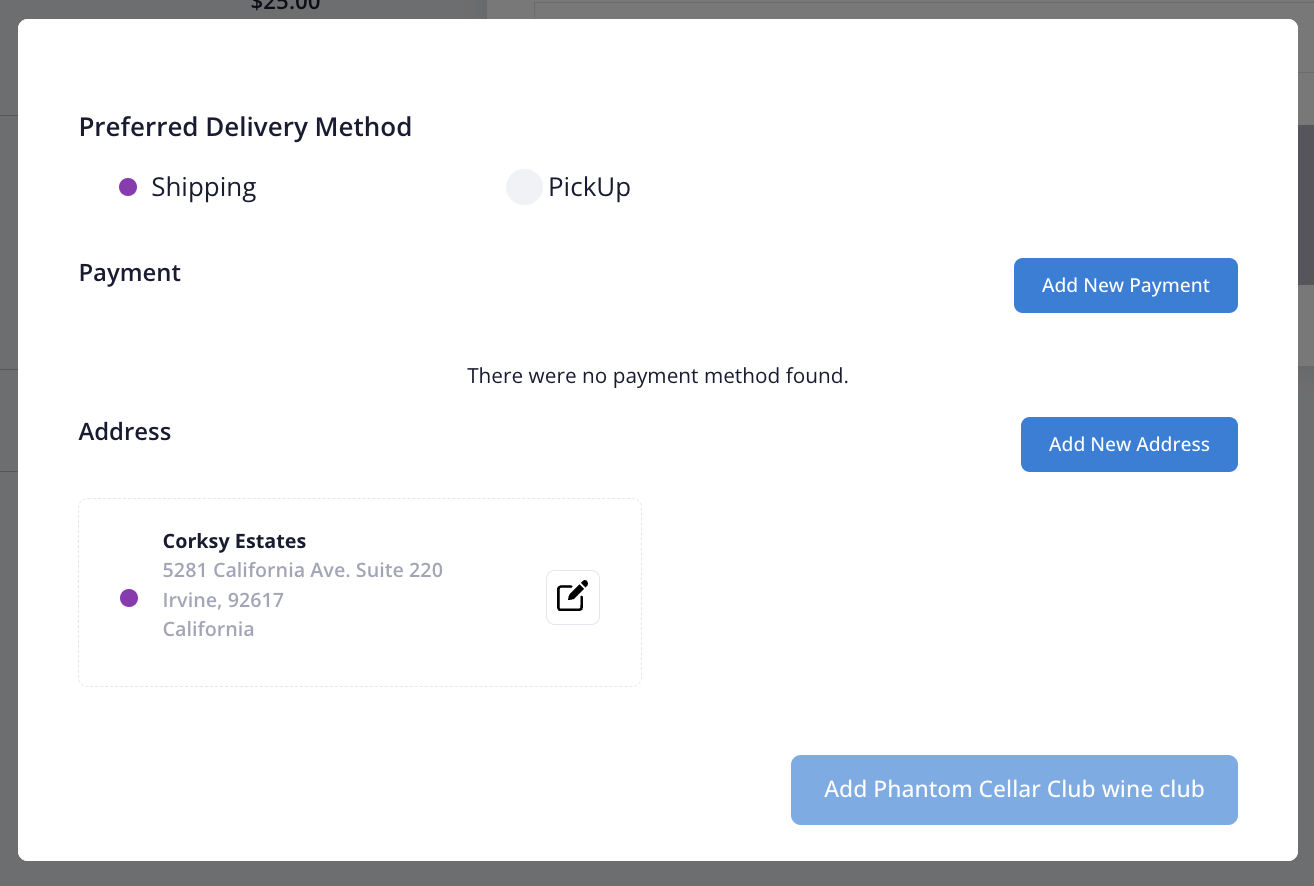Click the Address section heading

click(125, 432)
